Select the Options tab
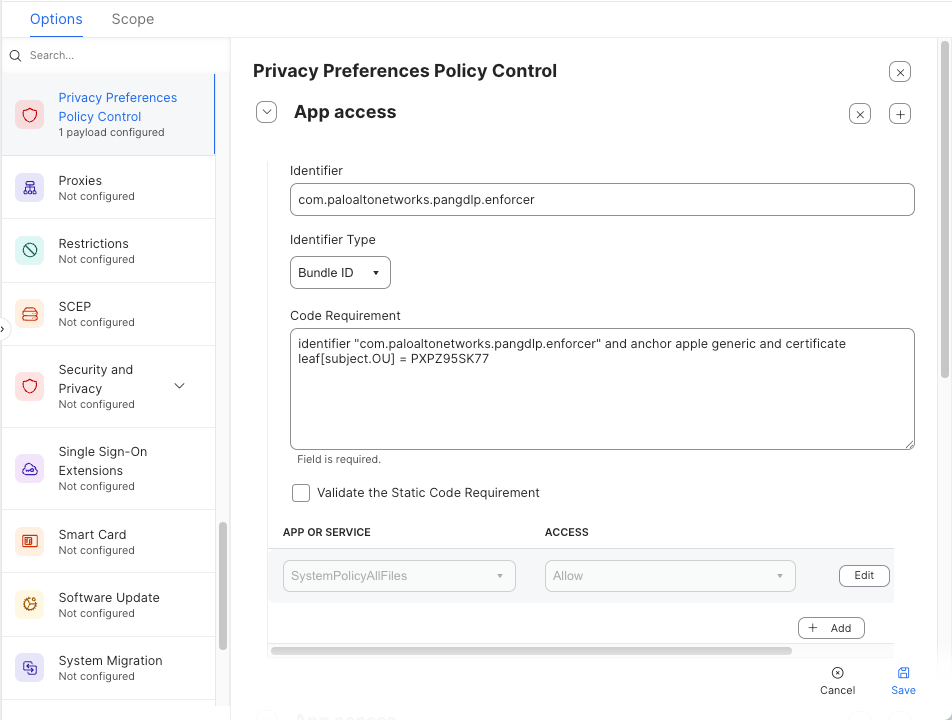Viewport: 952px width, 720px height. click(56, 19)
